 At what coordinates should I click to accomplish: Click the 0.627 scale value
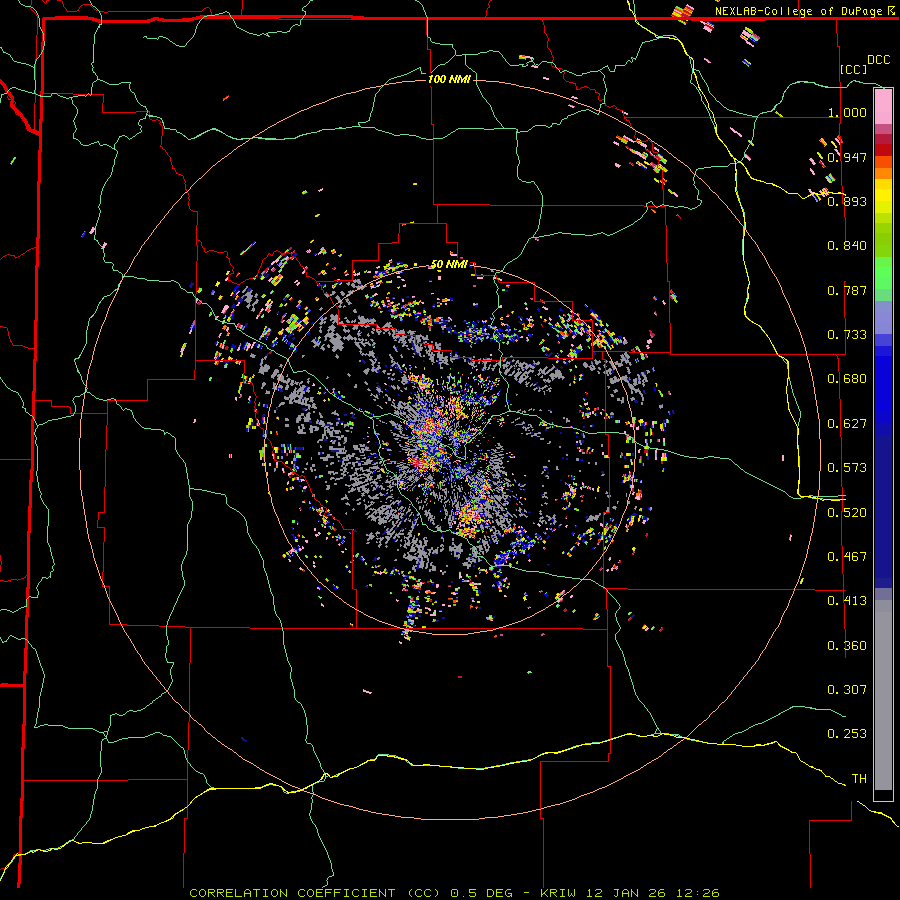847,424
